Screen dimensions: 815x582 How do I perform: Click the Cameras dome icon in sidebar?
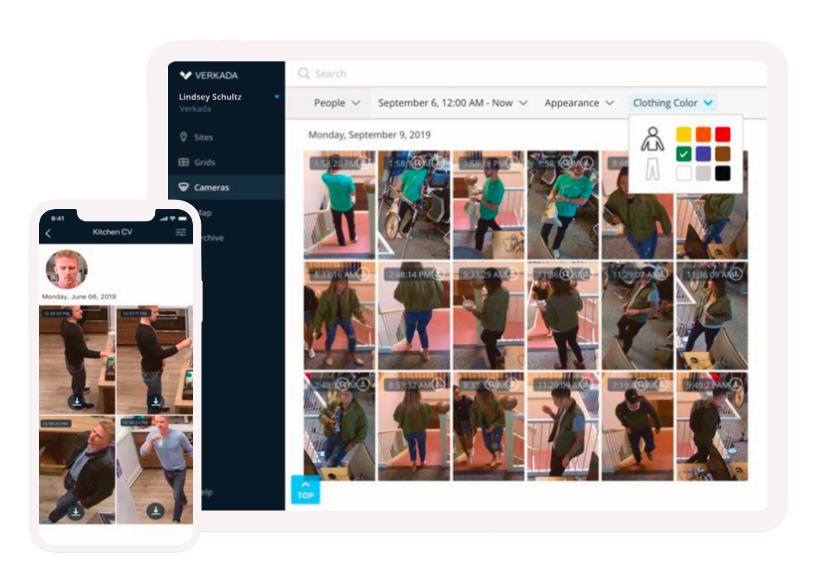pyautogui.click(x=183, y=187)
